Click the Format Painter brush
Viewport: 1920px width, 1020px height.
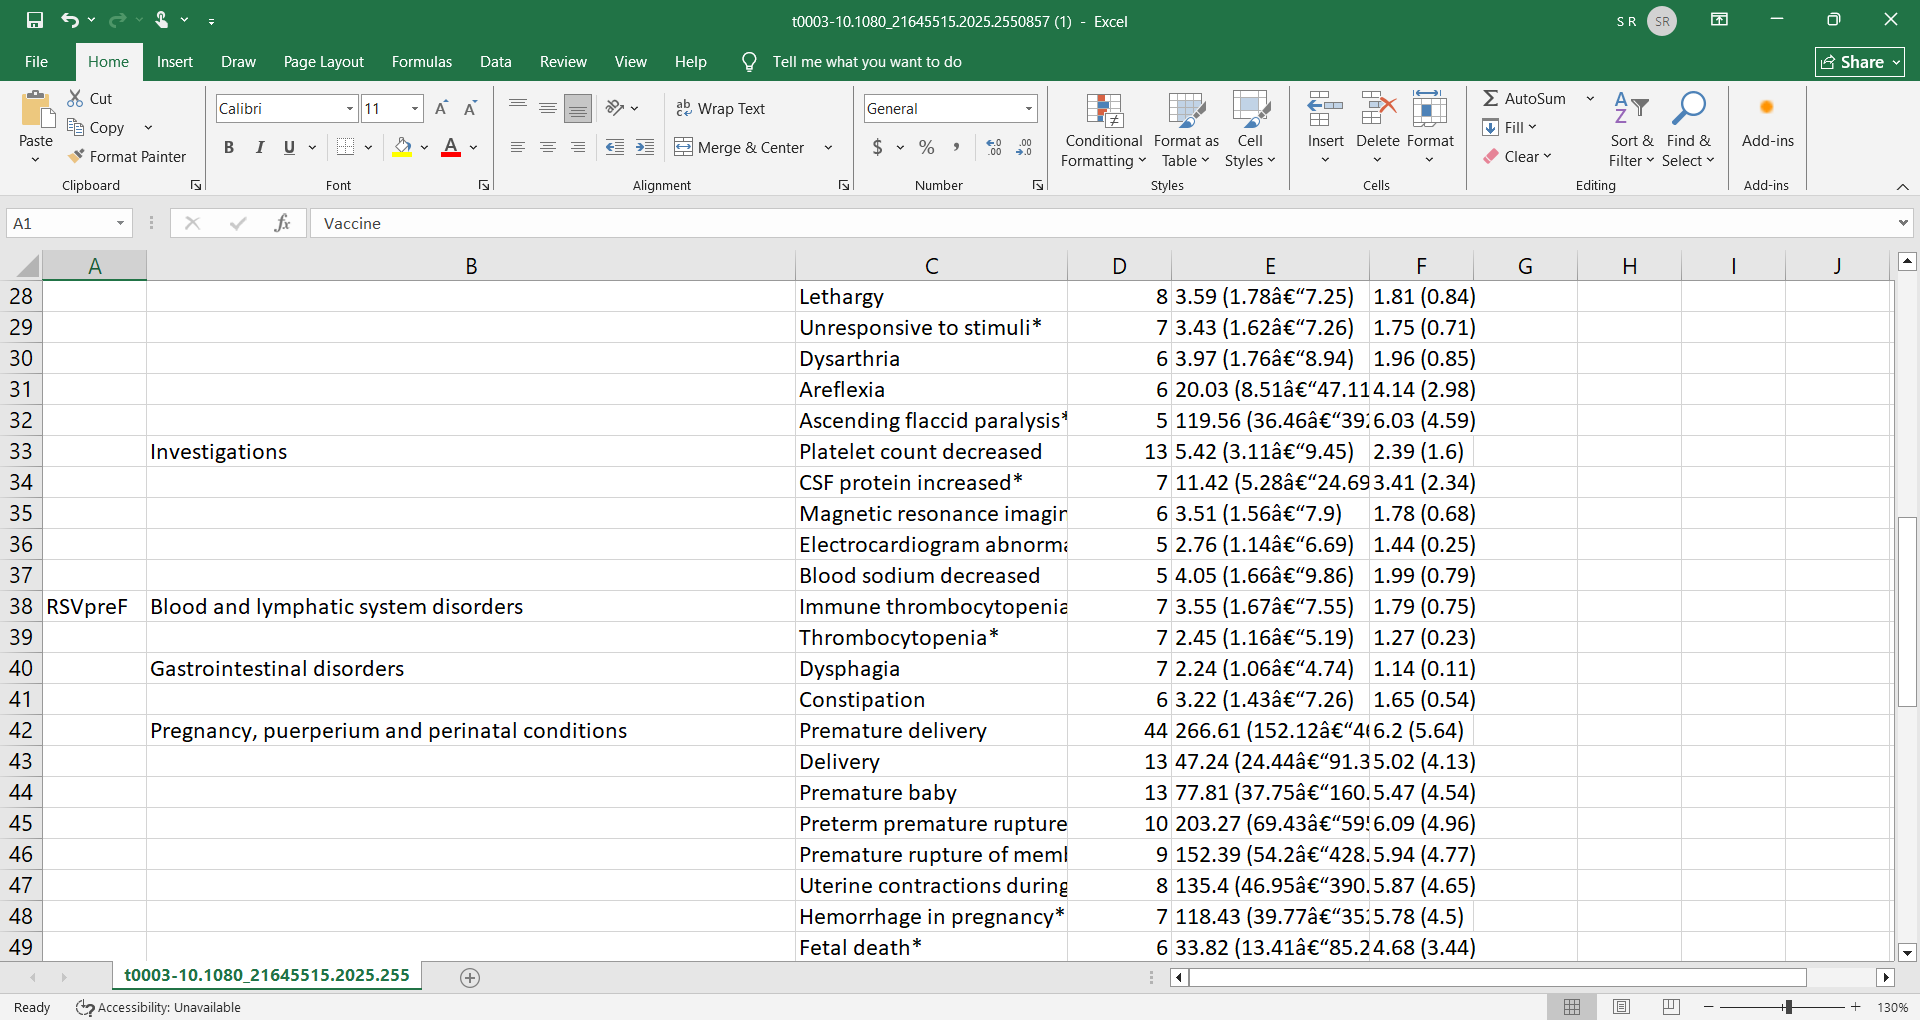tap(76, 156)
